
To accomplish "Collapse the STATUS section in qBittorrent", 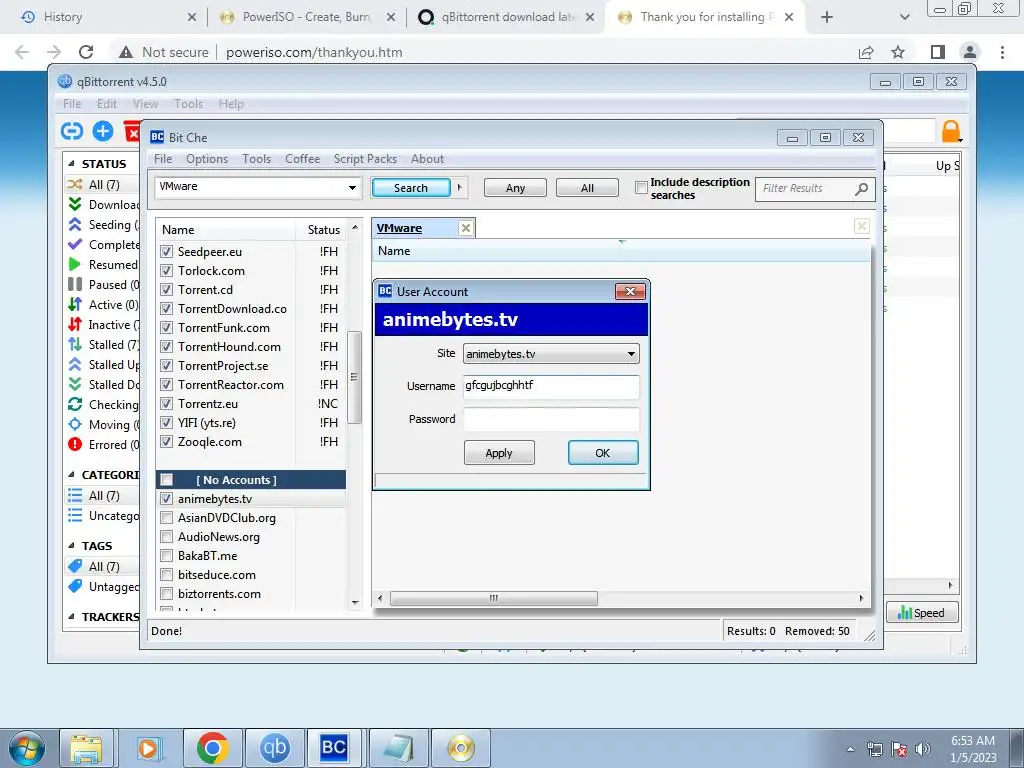I will (x=71, y=164).
